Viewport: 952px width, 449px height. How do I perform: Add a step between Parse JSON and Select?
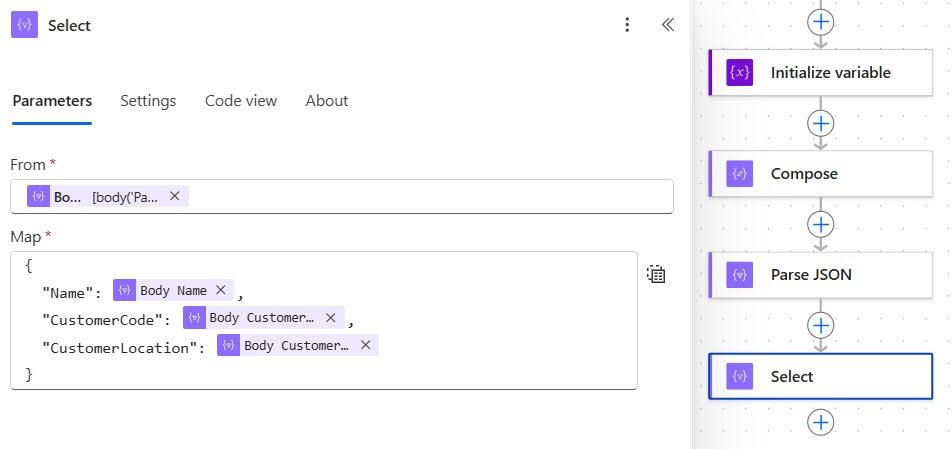(x=821, y=326)
